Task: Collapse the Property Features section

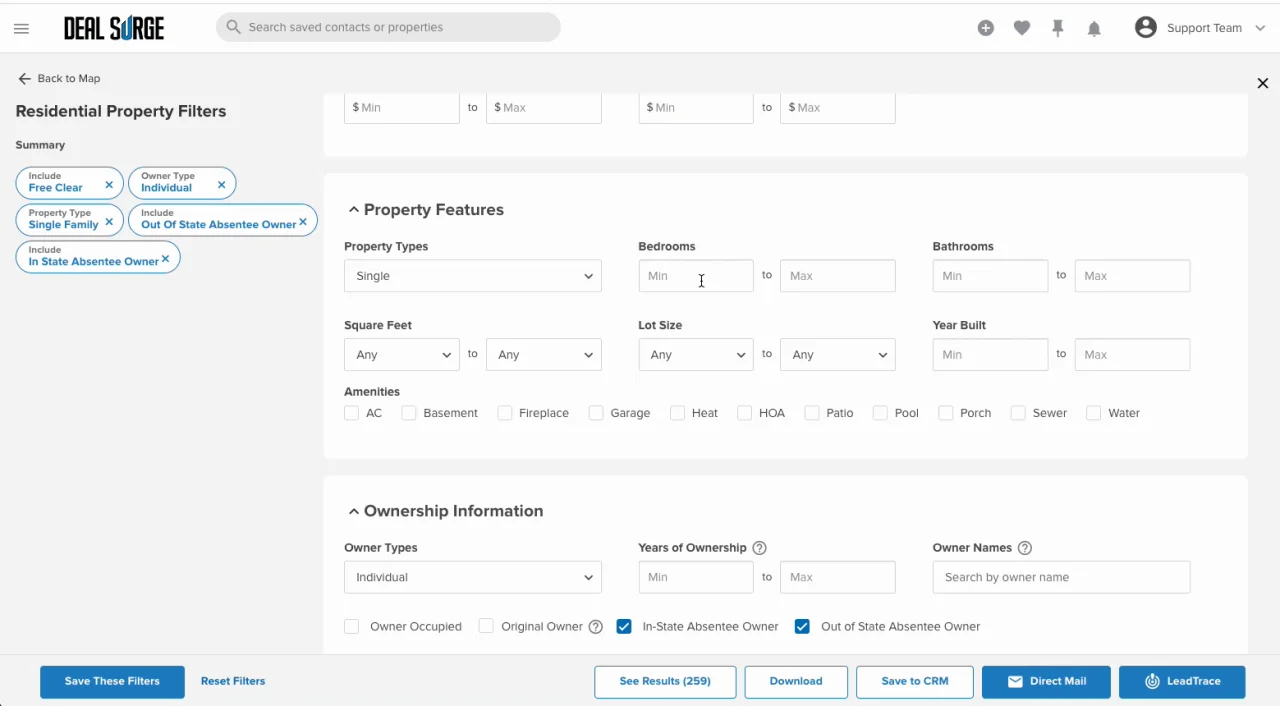Action: pos(353,210)
